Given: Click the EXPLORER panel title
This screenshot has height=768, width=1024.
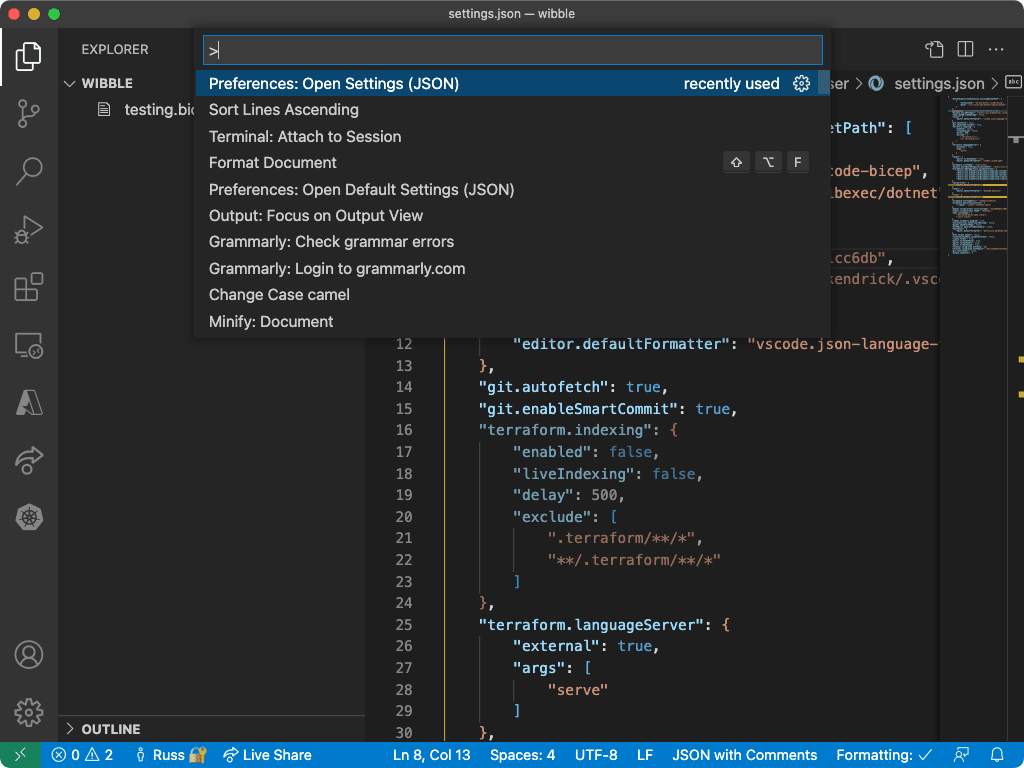Looking at the screenshot, I should (x=115, y=50).
